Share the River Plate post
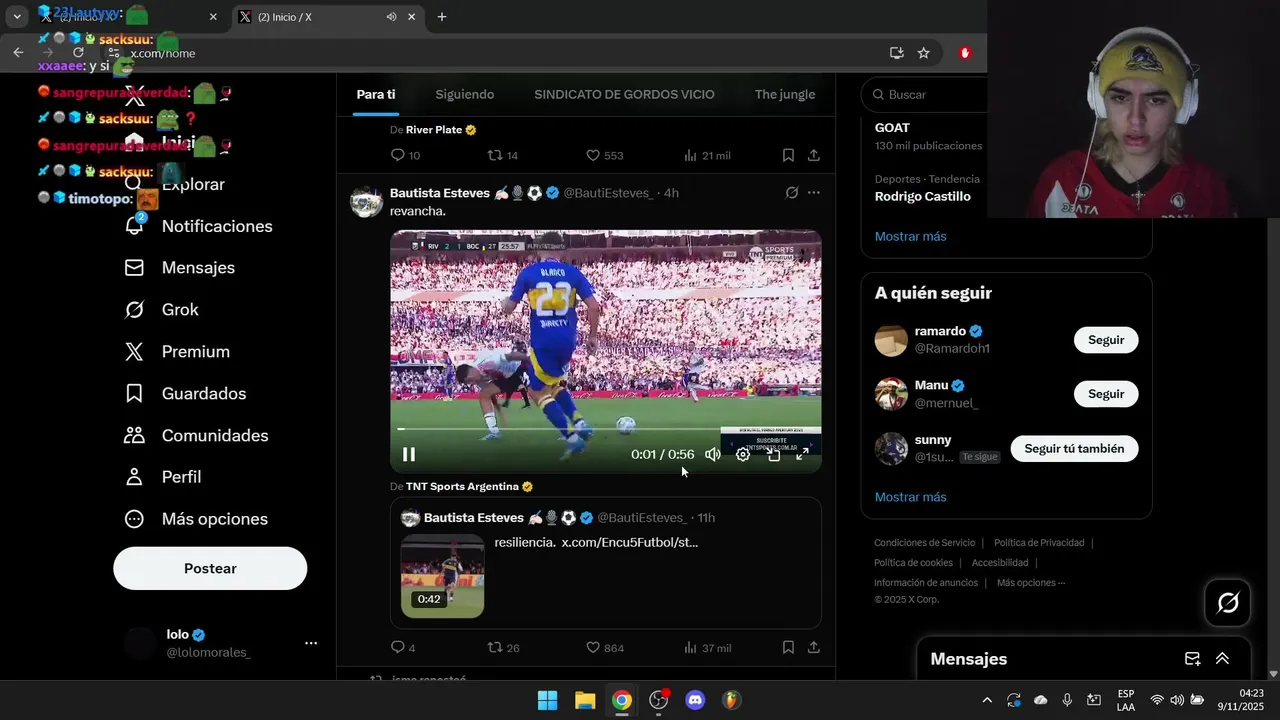Viewport: 1280px width, 720px height. pos(814,155)
